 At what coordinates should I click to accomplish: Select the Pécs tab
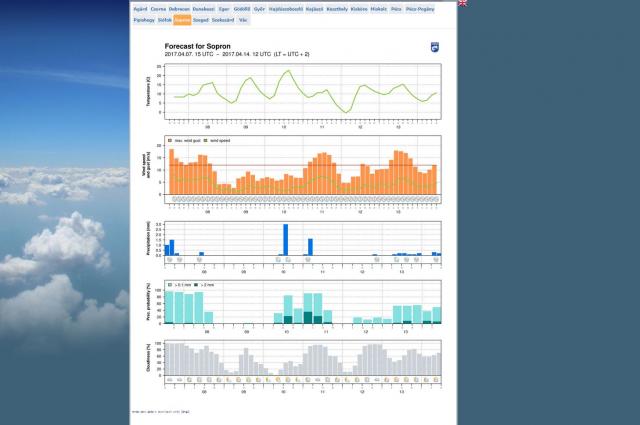coord(396,9)
